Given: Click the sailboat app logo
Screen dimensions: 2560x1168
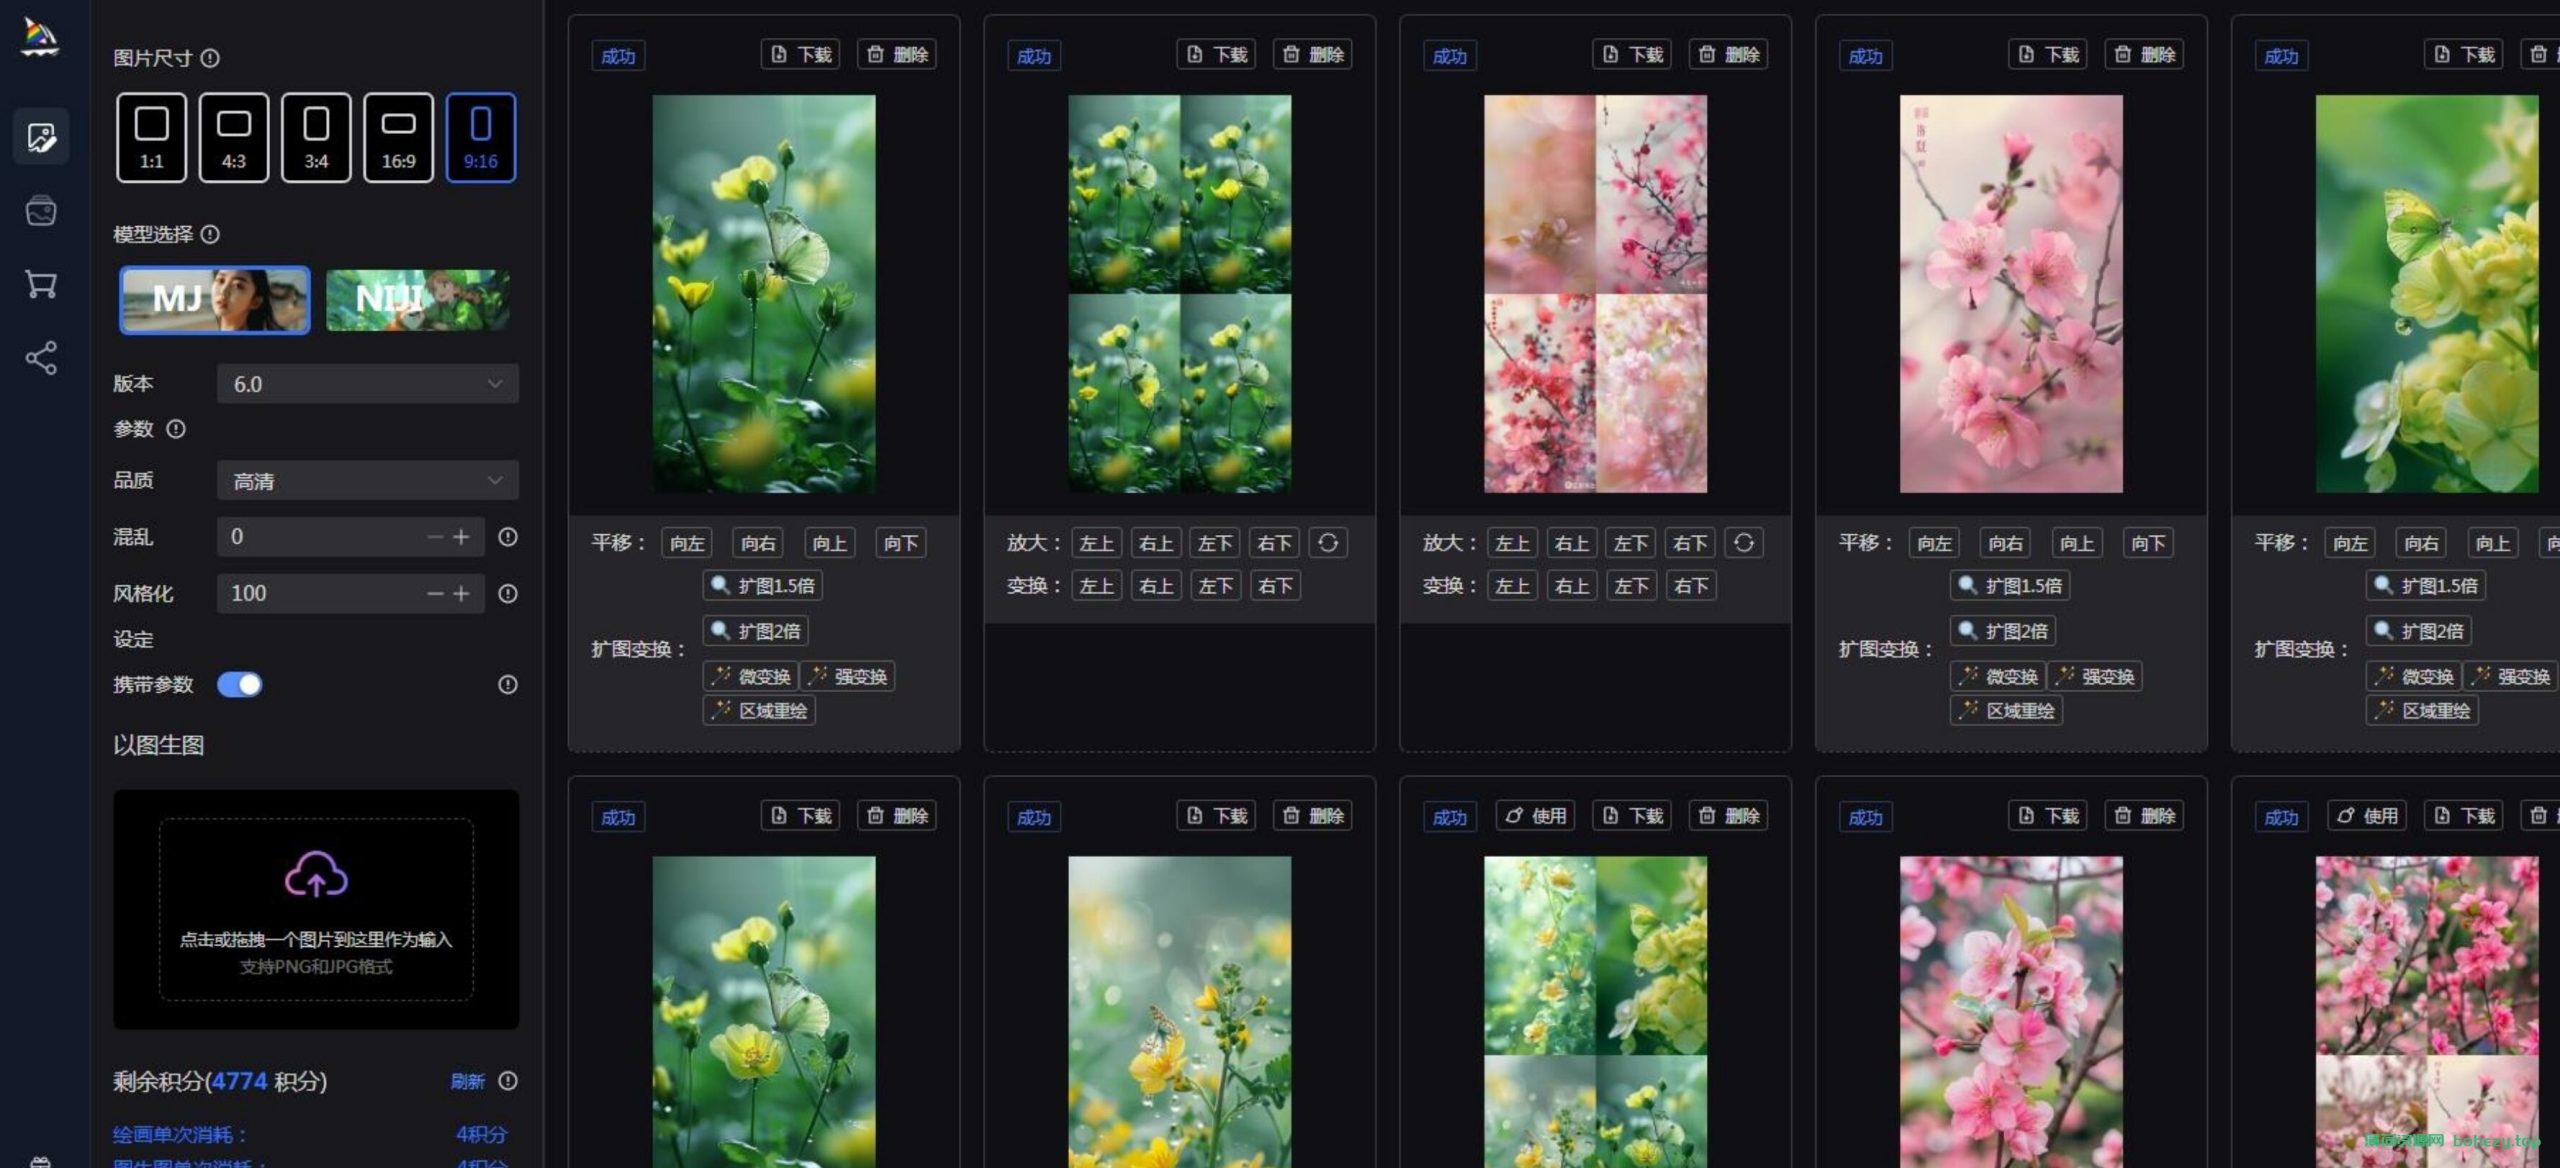Looking at the screenshot, I should (40, 36).
